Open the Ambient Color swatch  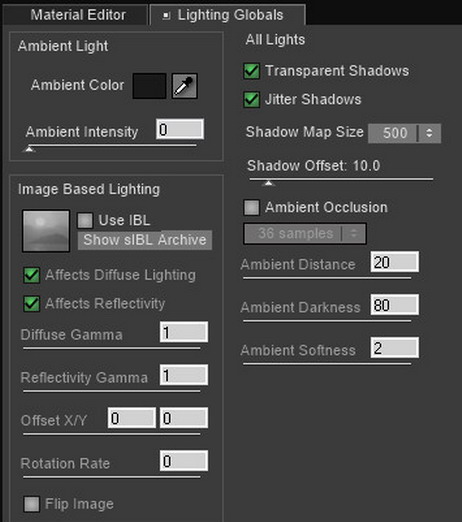[149, 86]
